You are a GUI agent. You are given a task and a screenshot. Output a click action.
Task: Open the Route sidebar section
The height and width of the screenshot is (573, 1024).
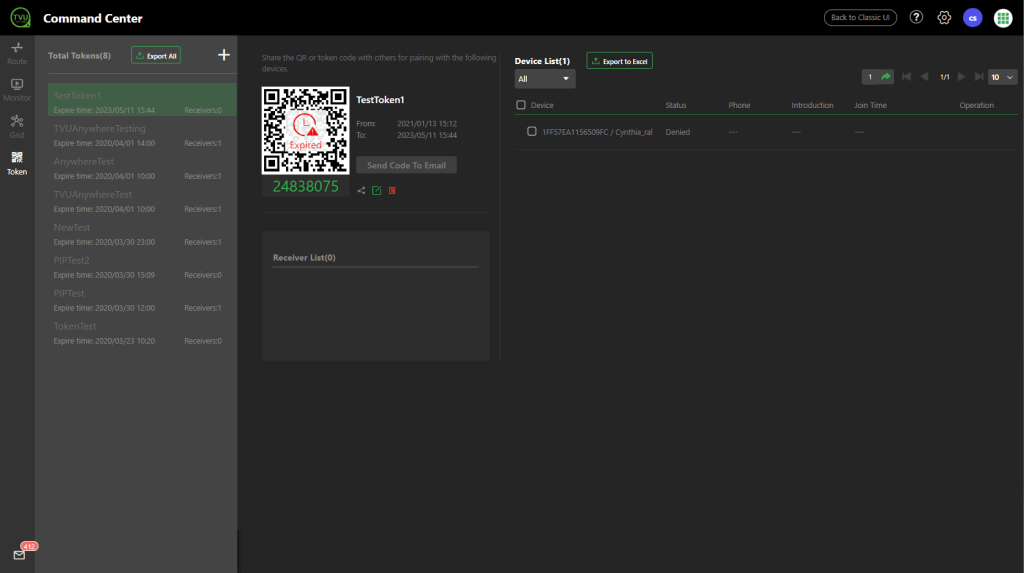tap(17, 53)
